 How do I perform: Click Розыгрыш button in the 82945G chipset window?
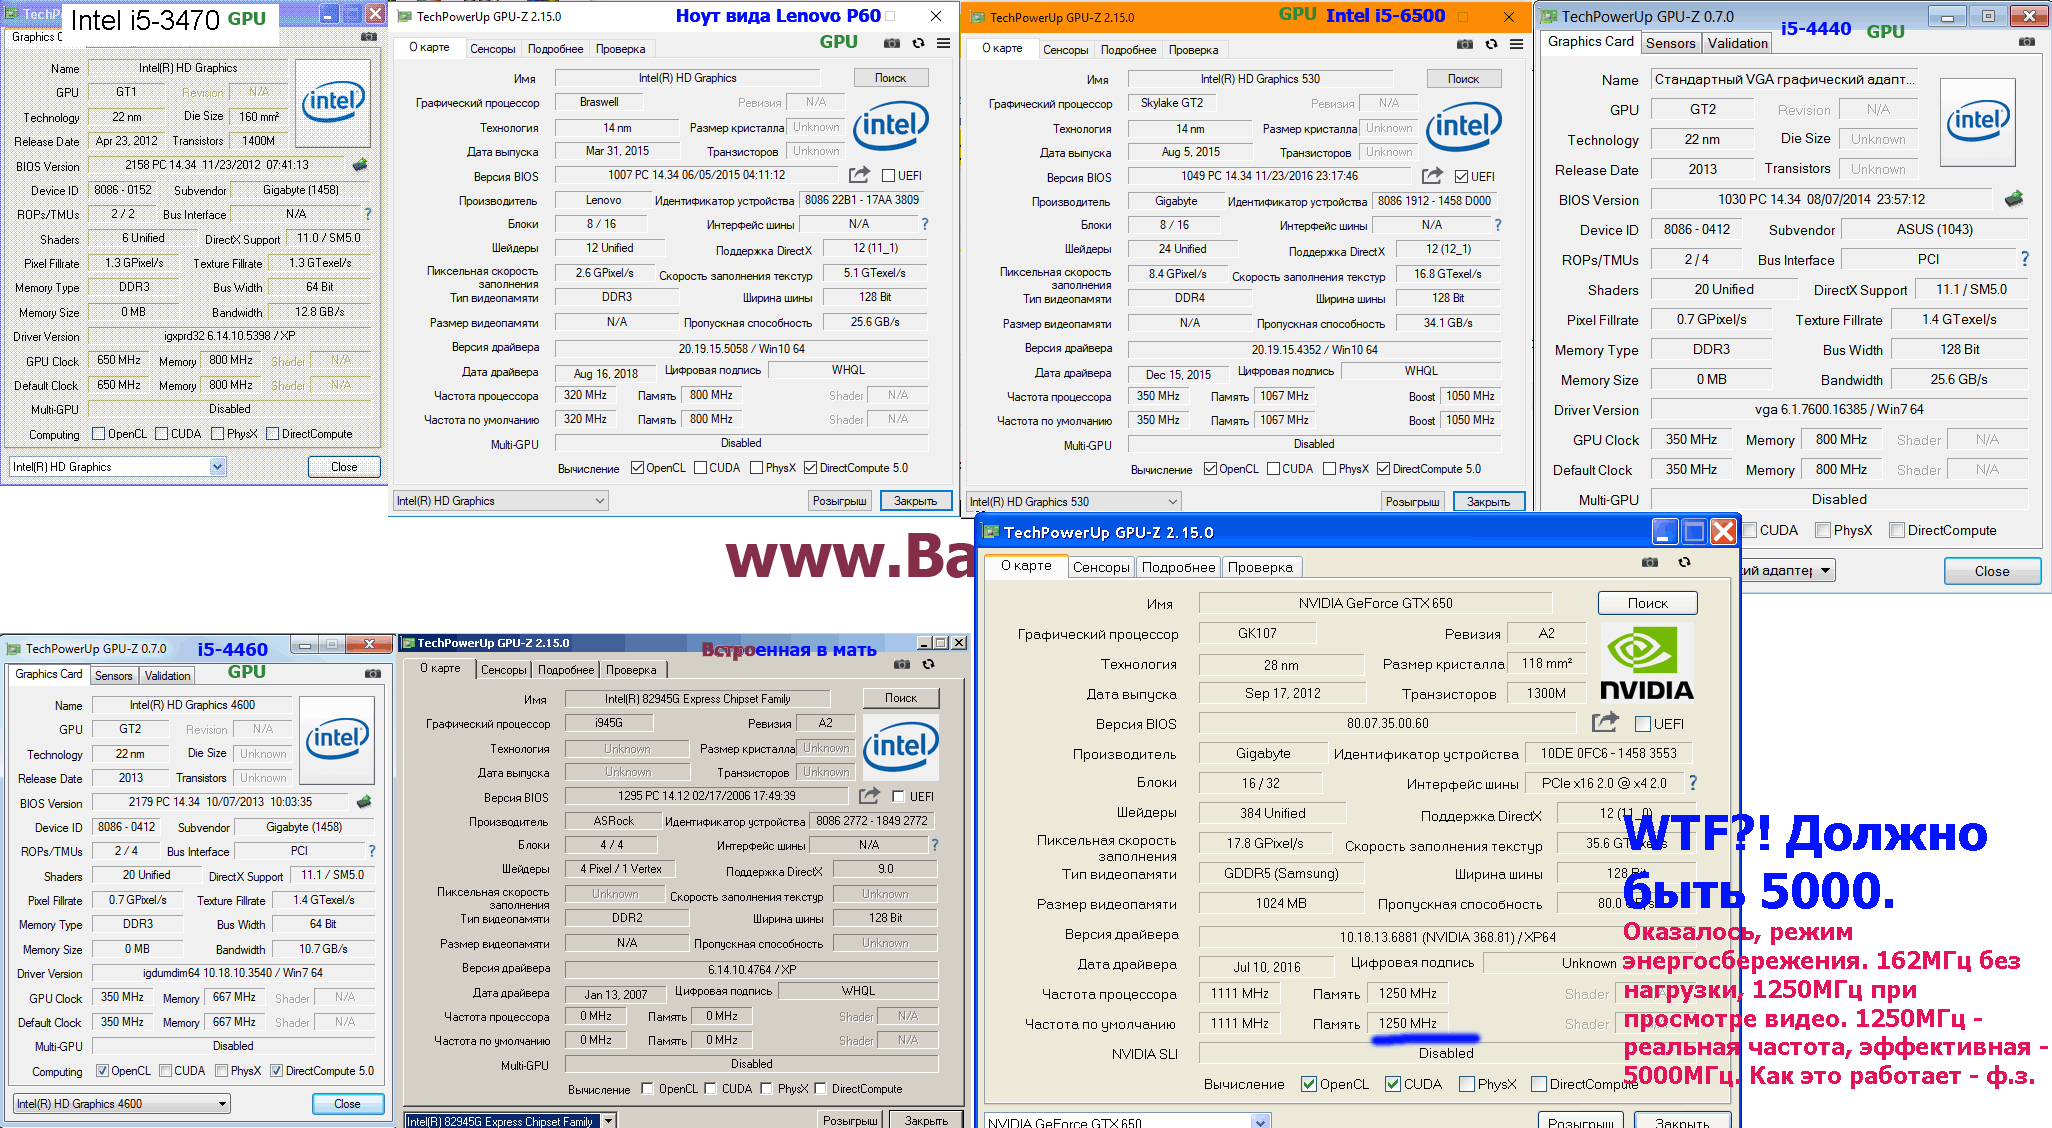pyautogui.click(x=850, y=1121)
